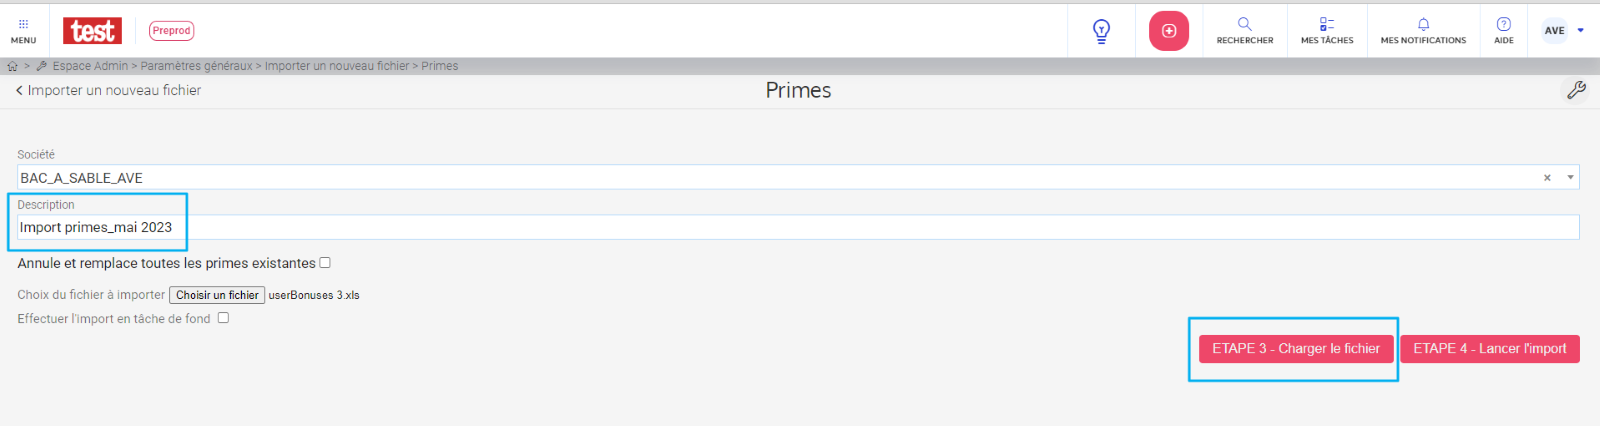
Task: Open the AVE user account dropdown
Action: 1564,31
